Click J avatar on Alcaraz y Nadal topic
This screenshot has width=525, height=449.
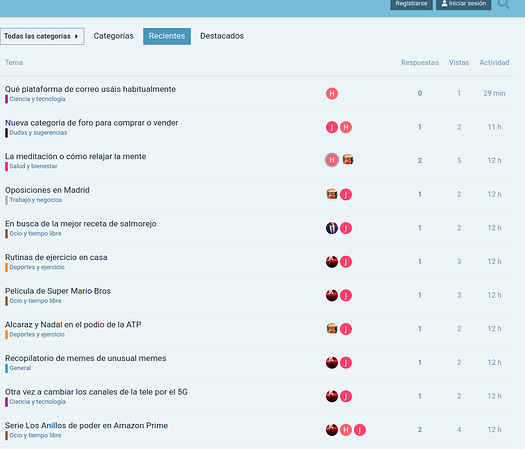point(346,329)
